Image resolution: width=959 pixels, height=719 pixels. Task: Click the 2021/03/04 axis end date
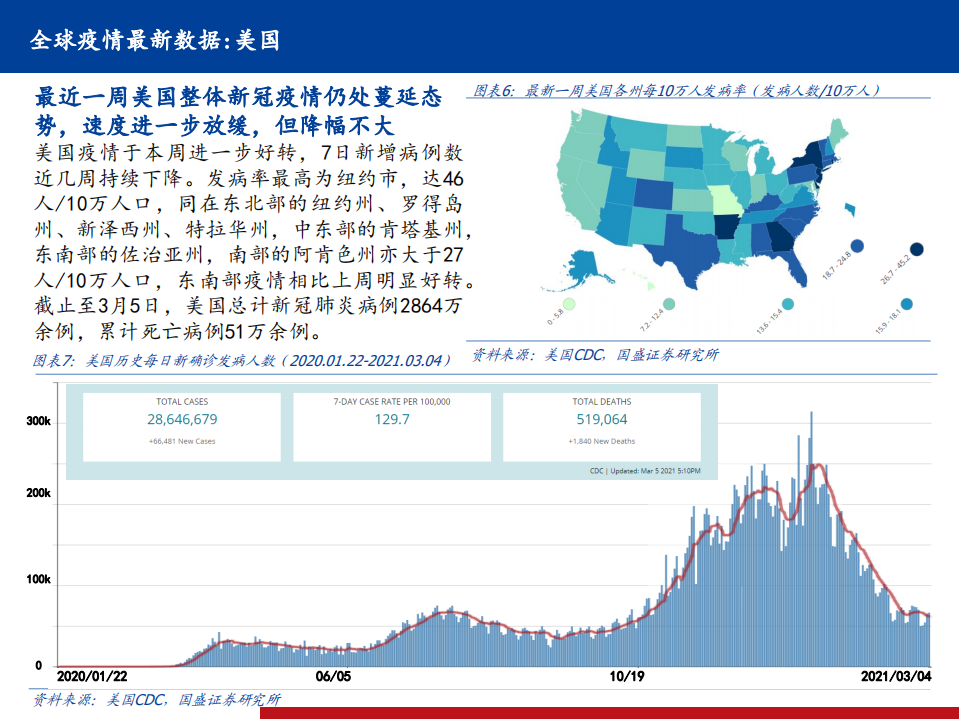(896, 676)
